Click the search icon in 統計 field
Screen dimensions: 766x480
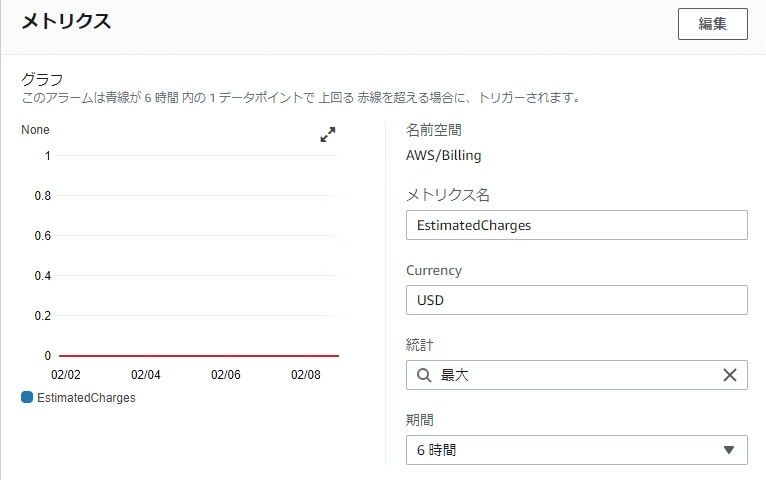424,375
